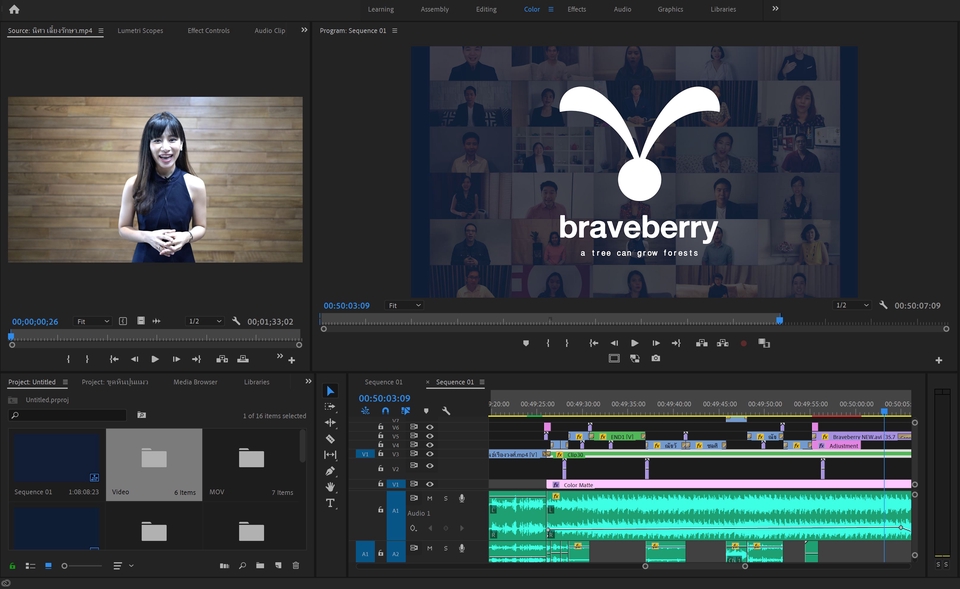Click New Item icon in Project panel
Viewport: 960px width, 589px height.
click(x=278, y=565)
